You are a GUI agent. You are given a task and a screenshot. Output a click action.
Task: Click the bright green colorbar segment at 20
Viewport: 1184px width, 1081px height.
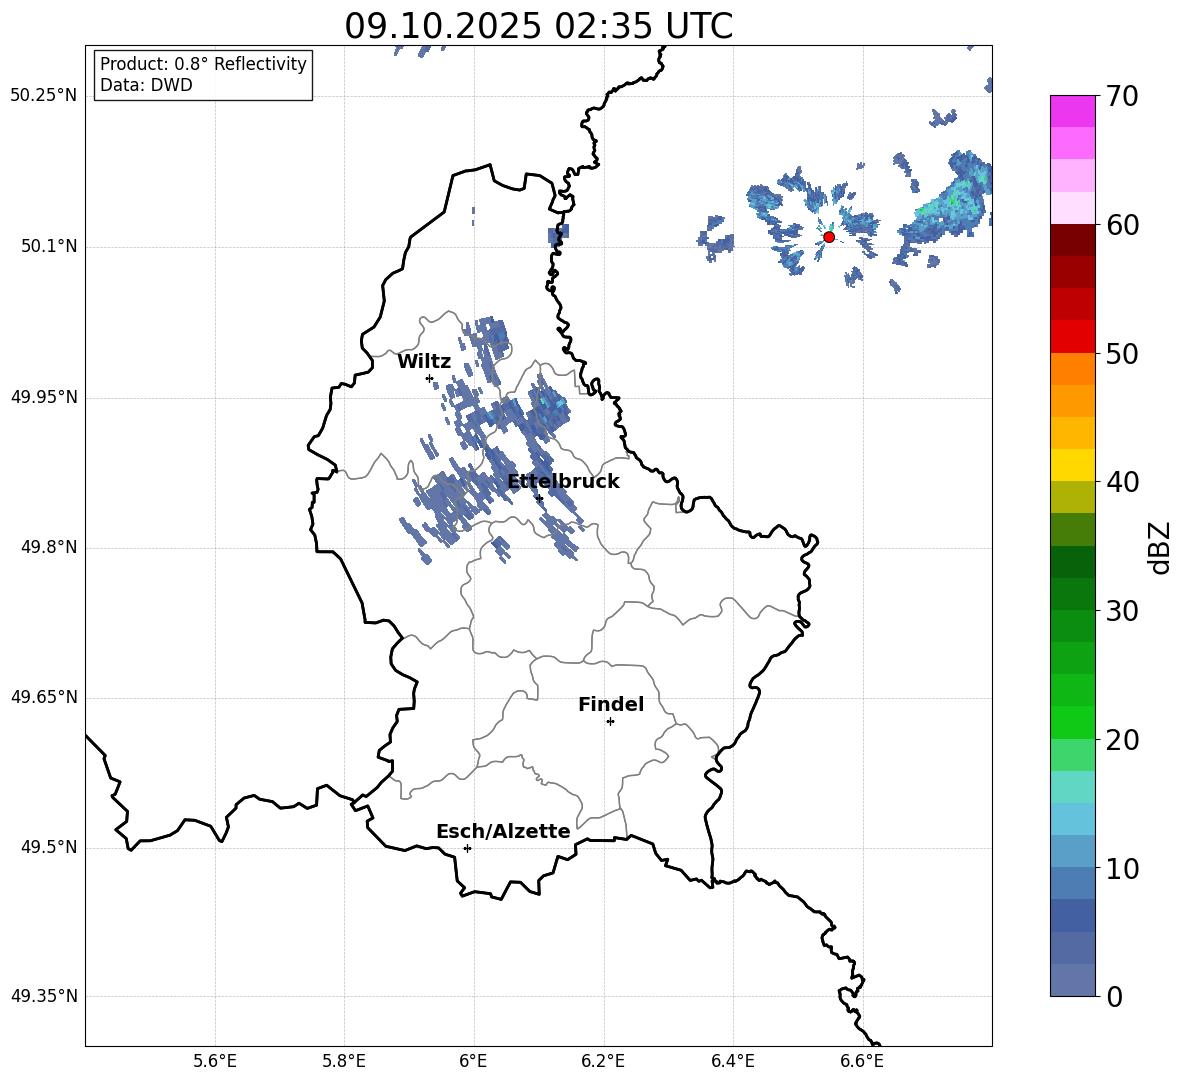(1072, 722)
